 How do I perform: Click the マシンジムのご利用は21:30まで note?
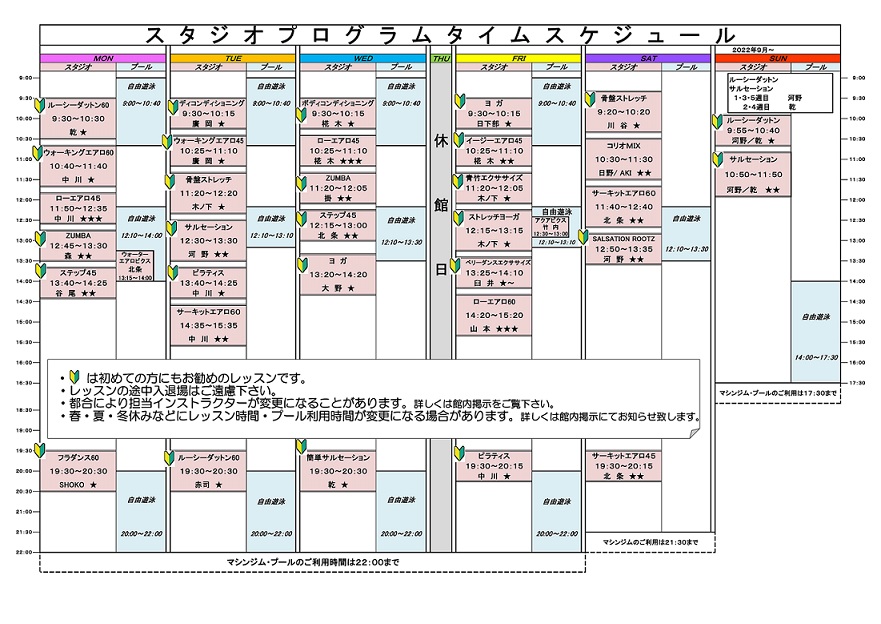(650, 542)
